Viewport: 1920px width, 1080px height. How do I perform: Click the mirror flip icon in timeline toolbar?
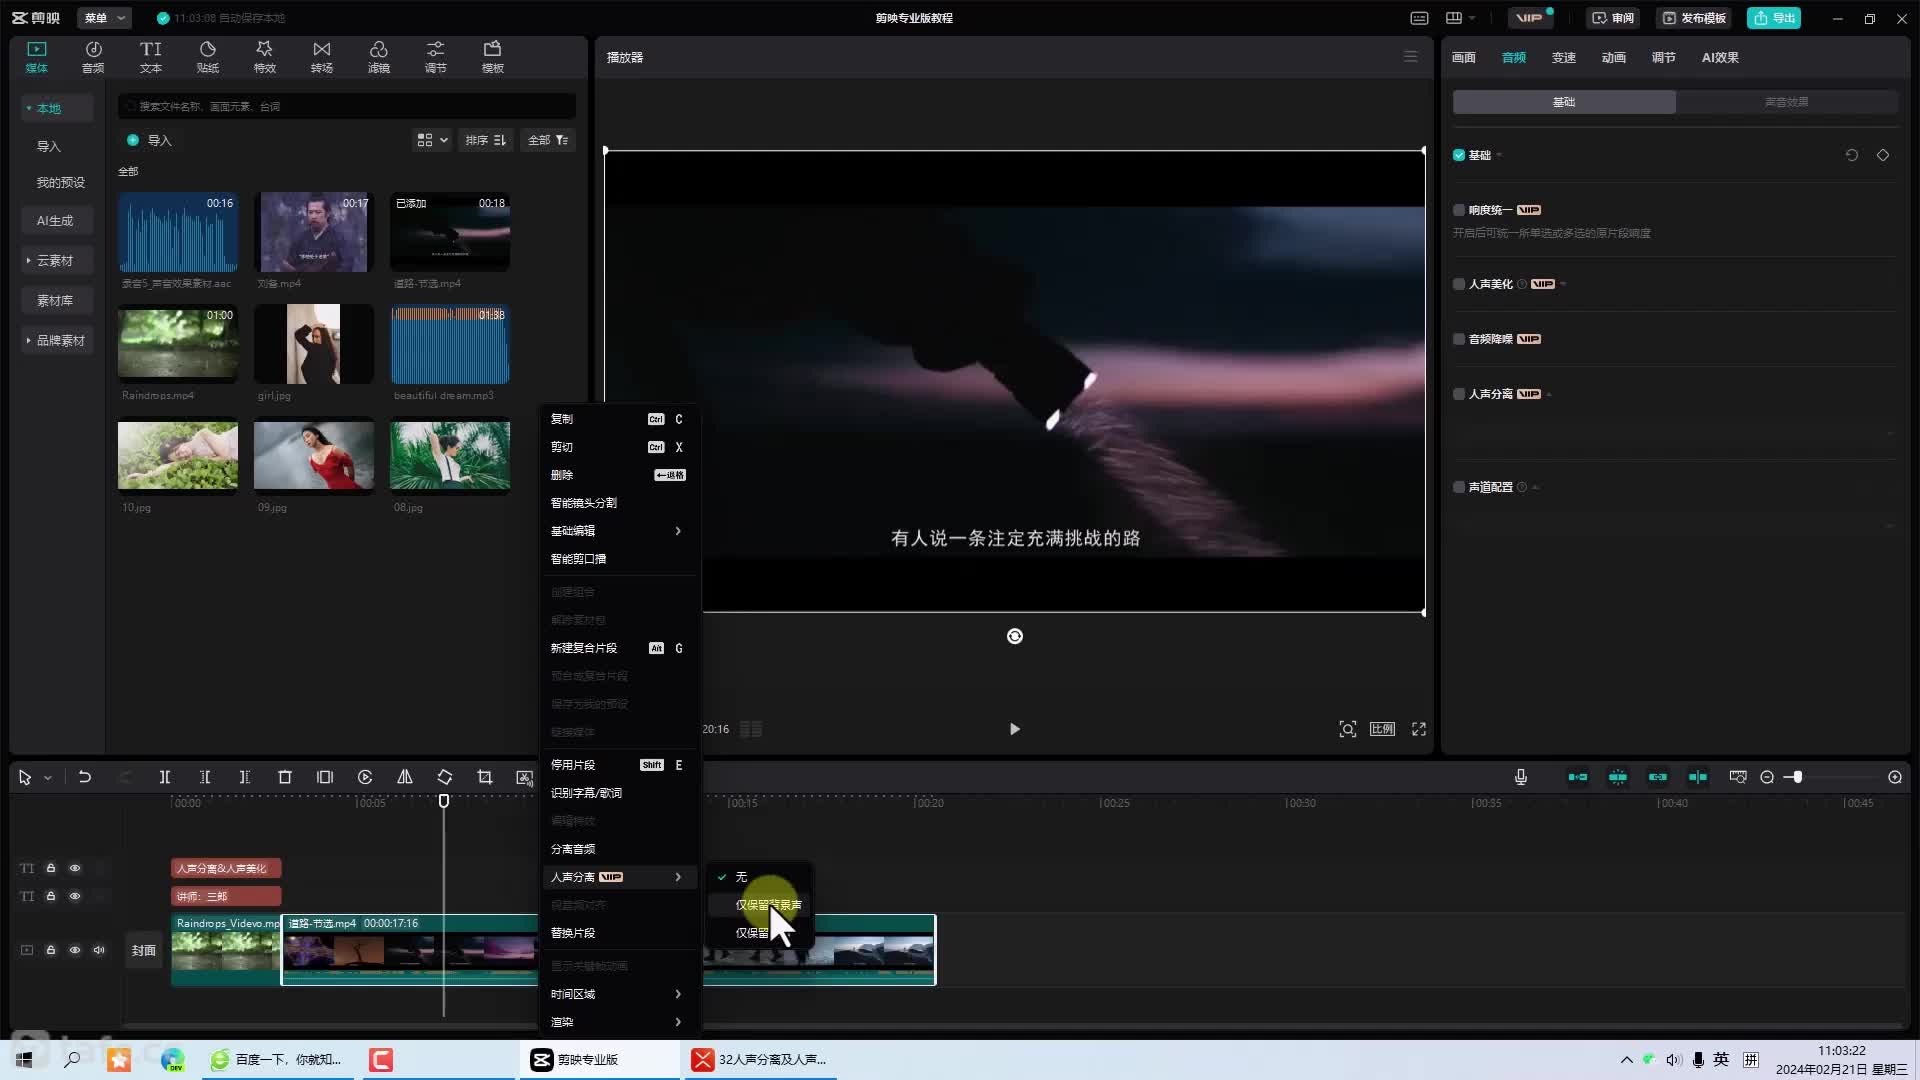[x=405, y=777]
